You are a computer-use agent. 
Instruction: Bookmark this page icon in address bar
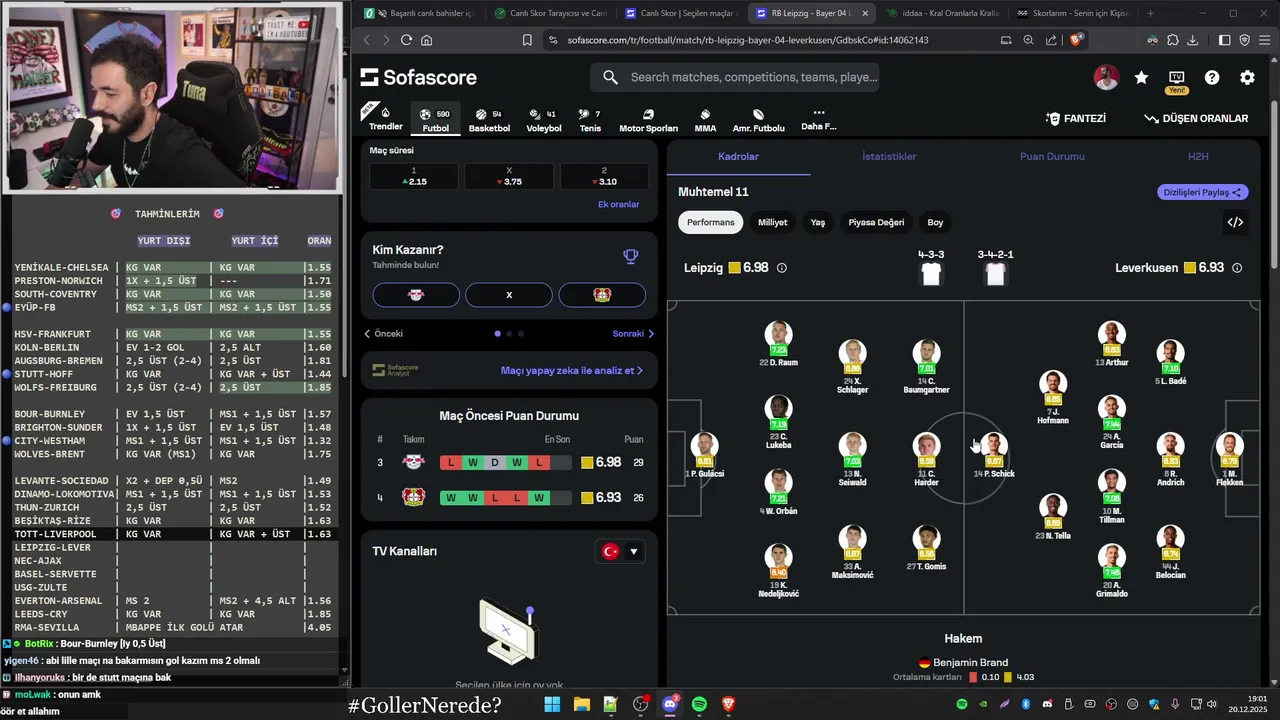point(527,40)
